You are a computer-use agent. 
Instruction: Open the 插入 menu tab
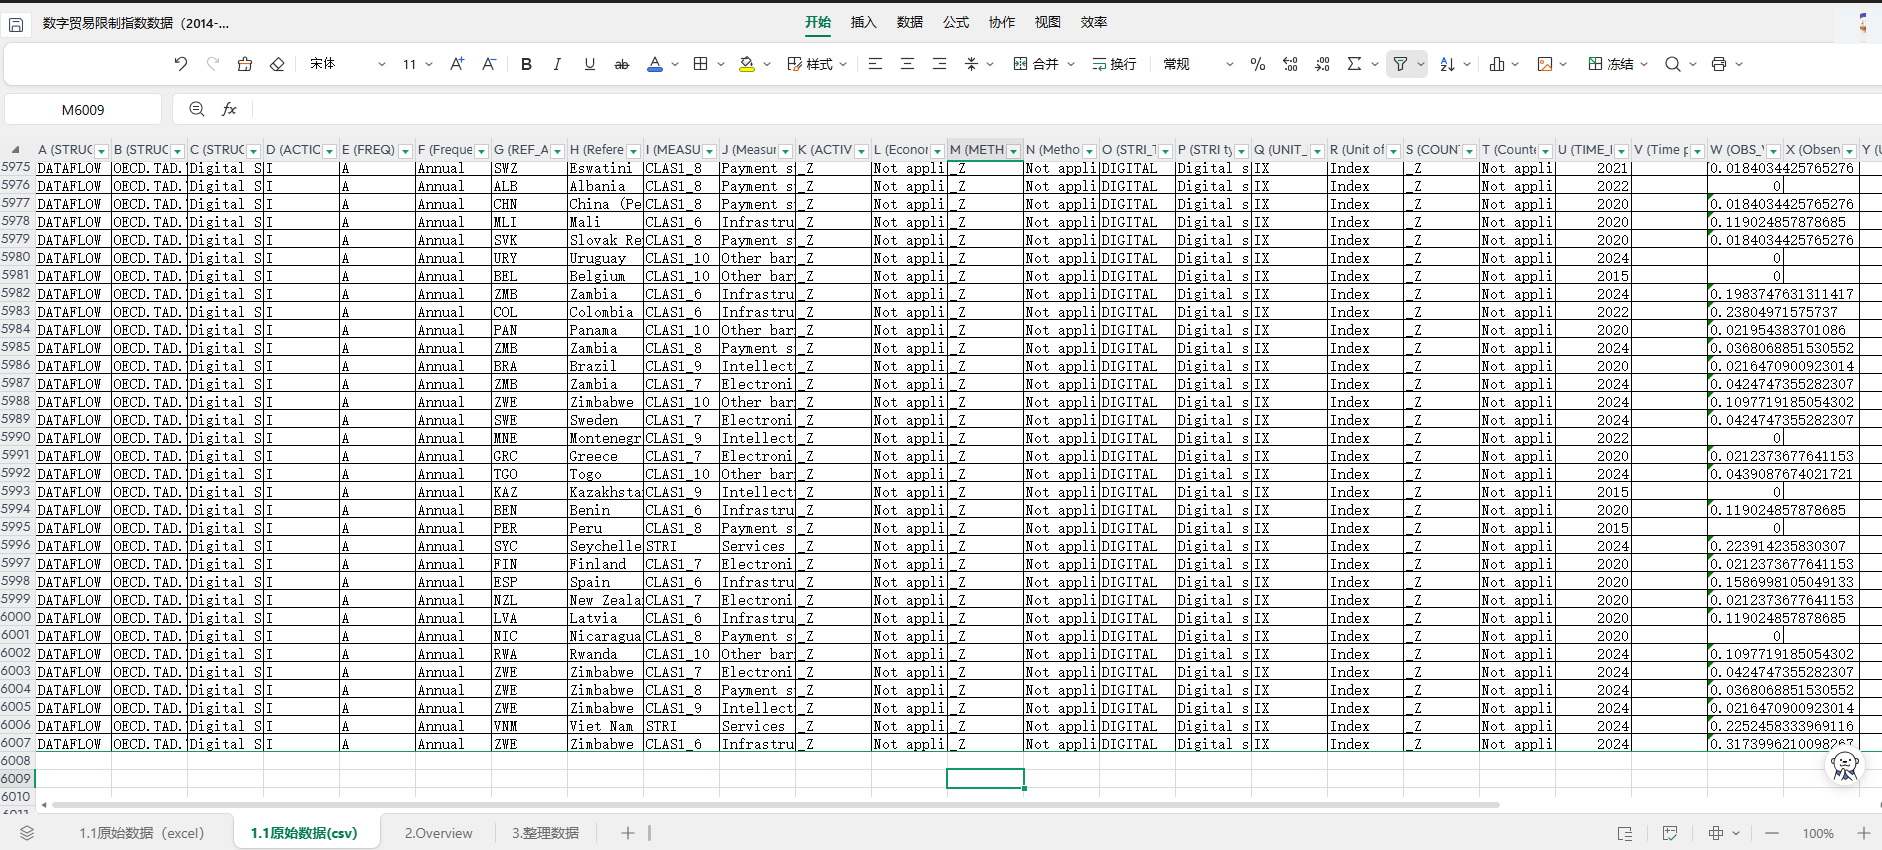863,22
